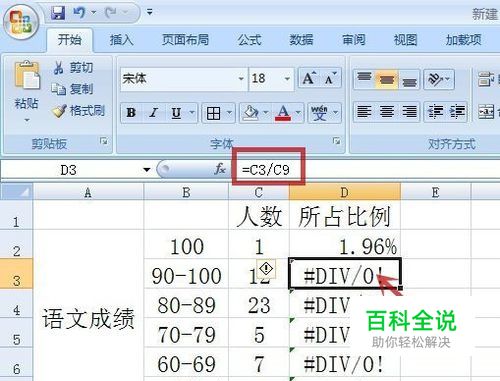Increase font size with large A
This screenshot has width=500, height=381.
click(x=309, y=79)
